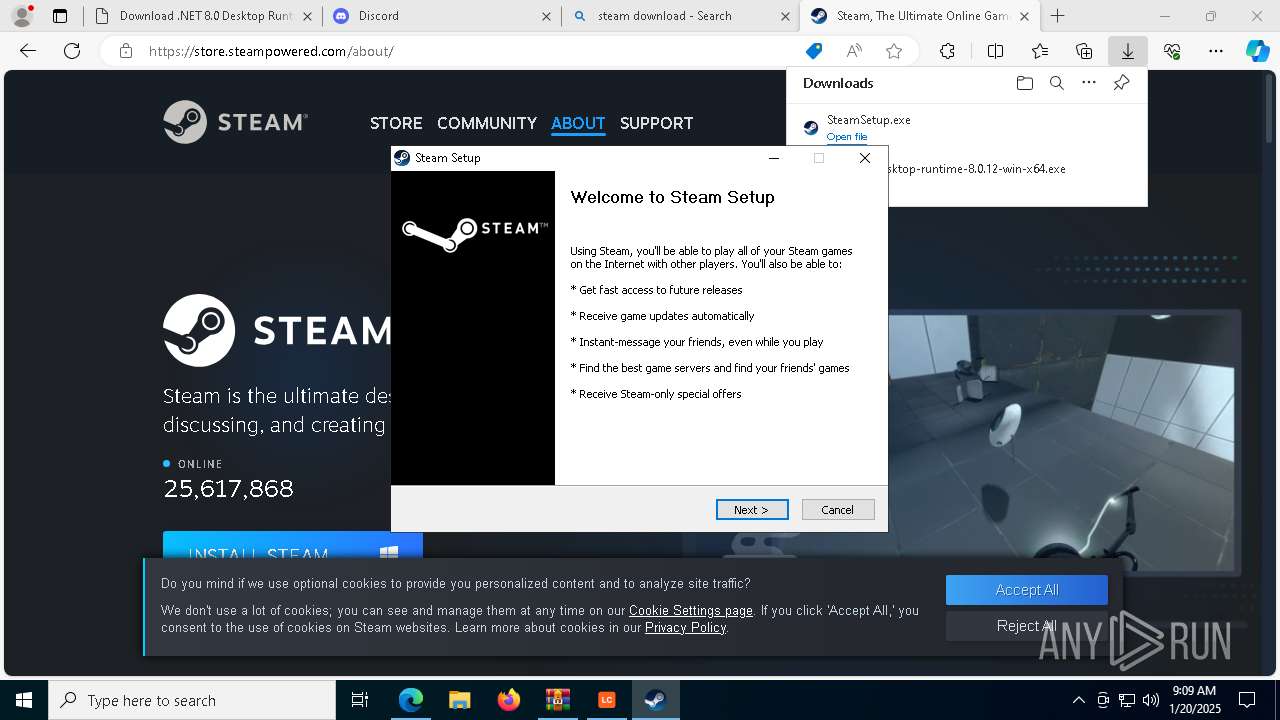This screenshot has width=1280, height=720.
Task: Open volume control in system tray
Action: coord(1150,700)
